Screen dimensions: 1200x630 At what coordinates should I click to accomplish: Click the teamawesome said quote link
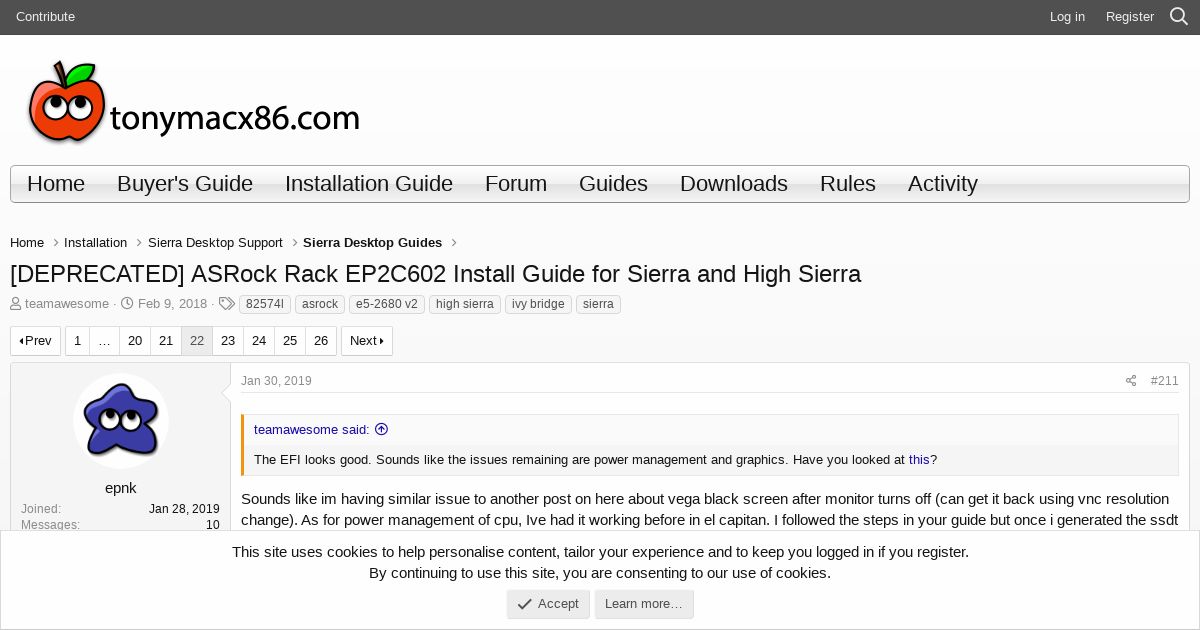pyautogui.click(x=312, y=430)
